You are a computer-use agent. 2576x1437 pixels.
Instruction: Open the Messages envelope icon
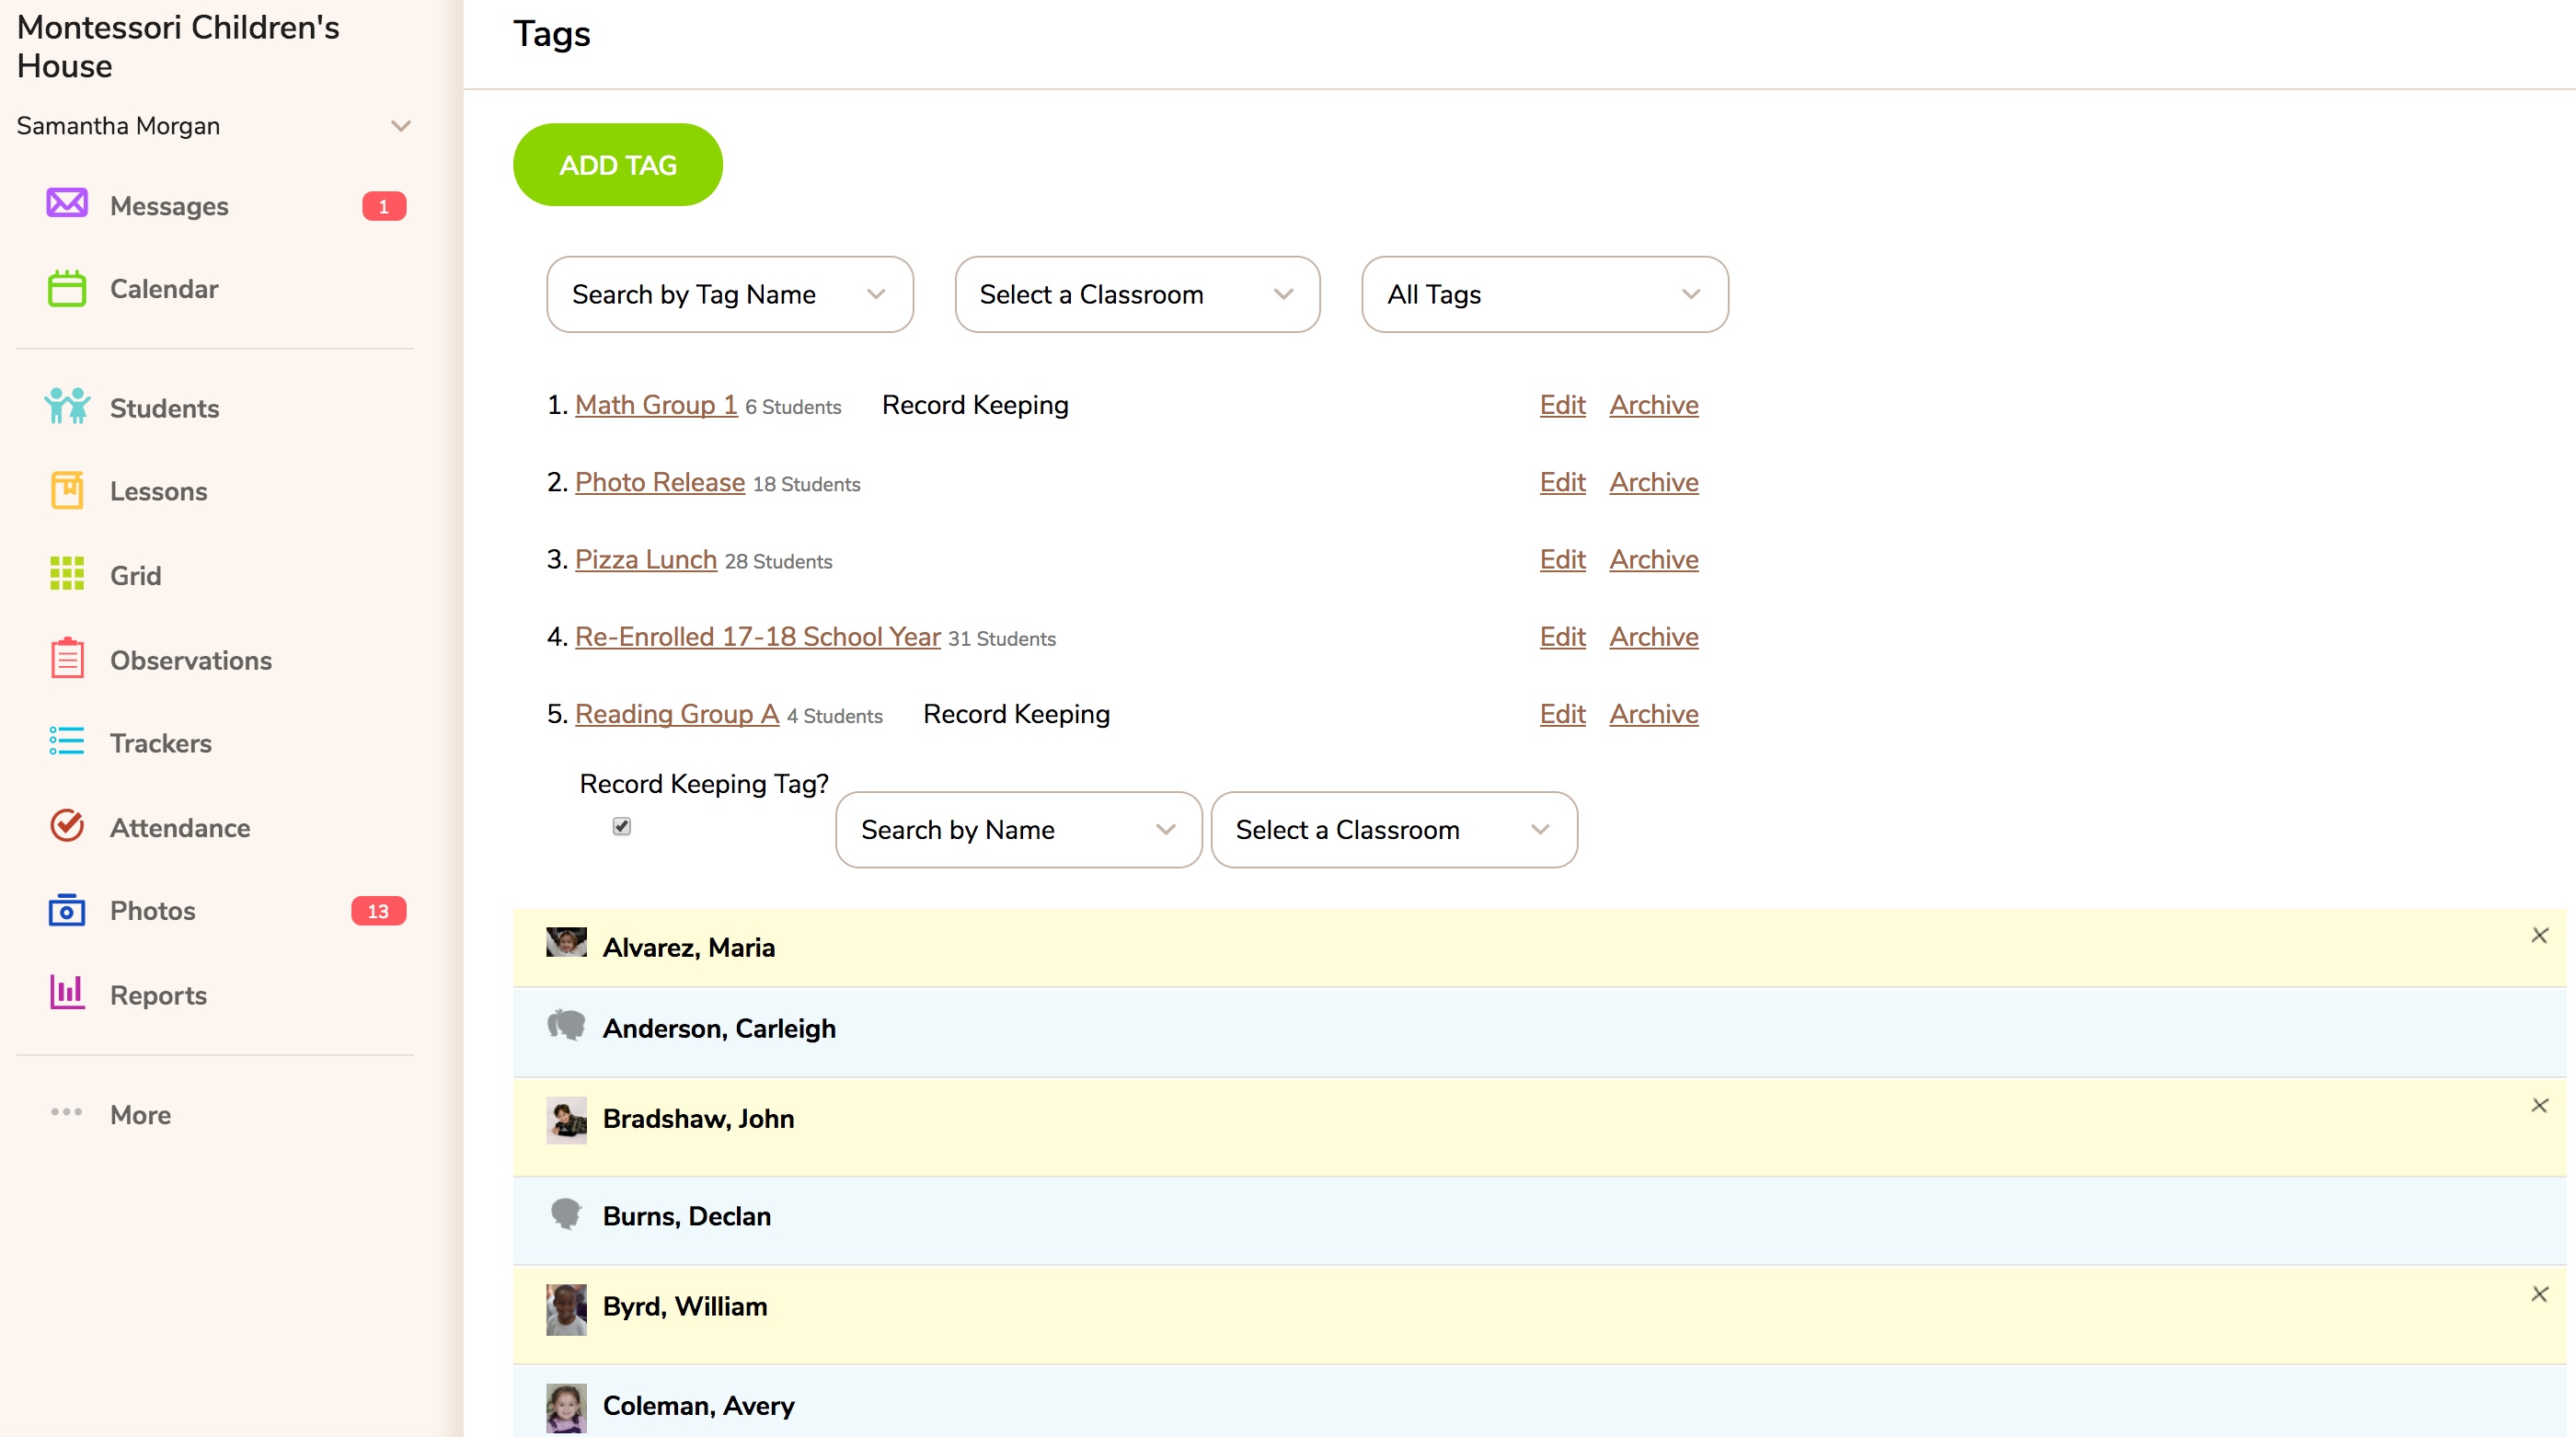[x=67, y=204]
